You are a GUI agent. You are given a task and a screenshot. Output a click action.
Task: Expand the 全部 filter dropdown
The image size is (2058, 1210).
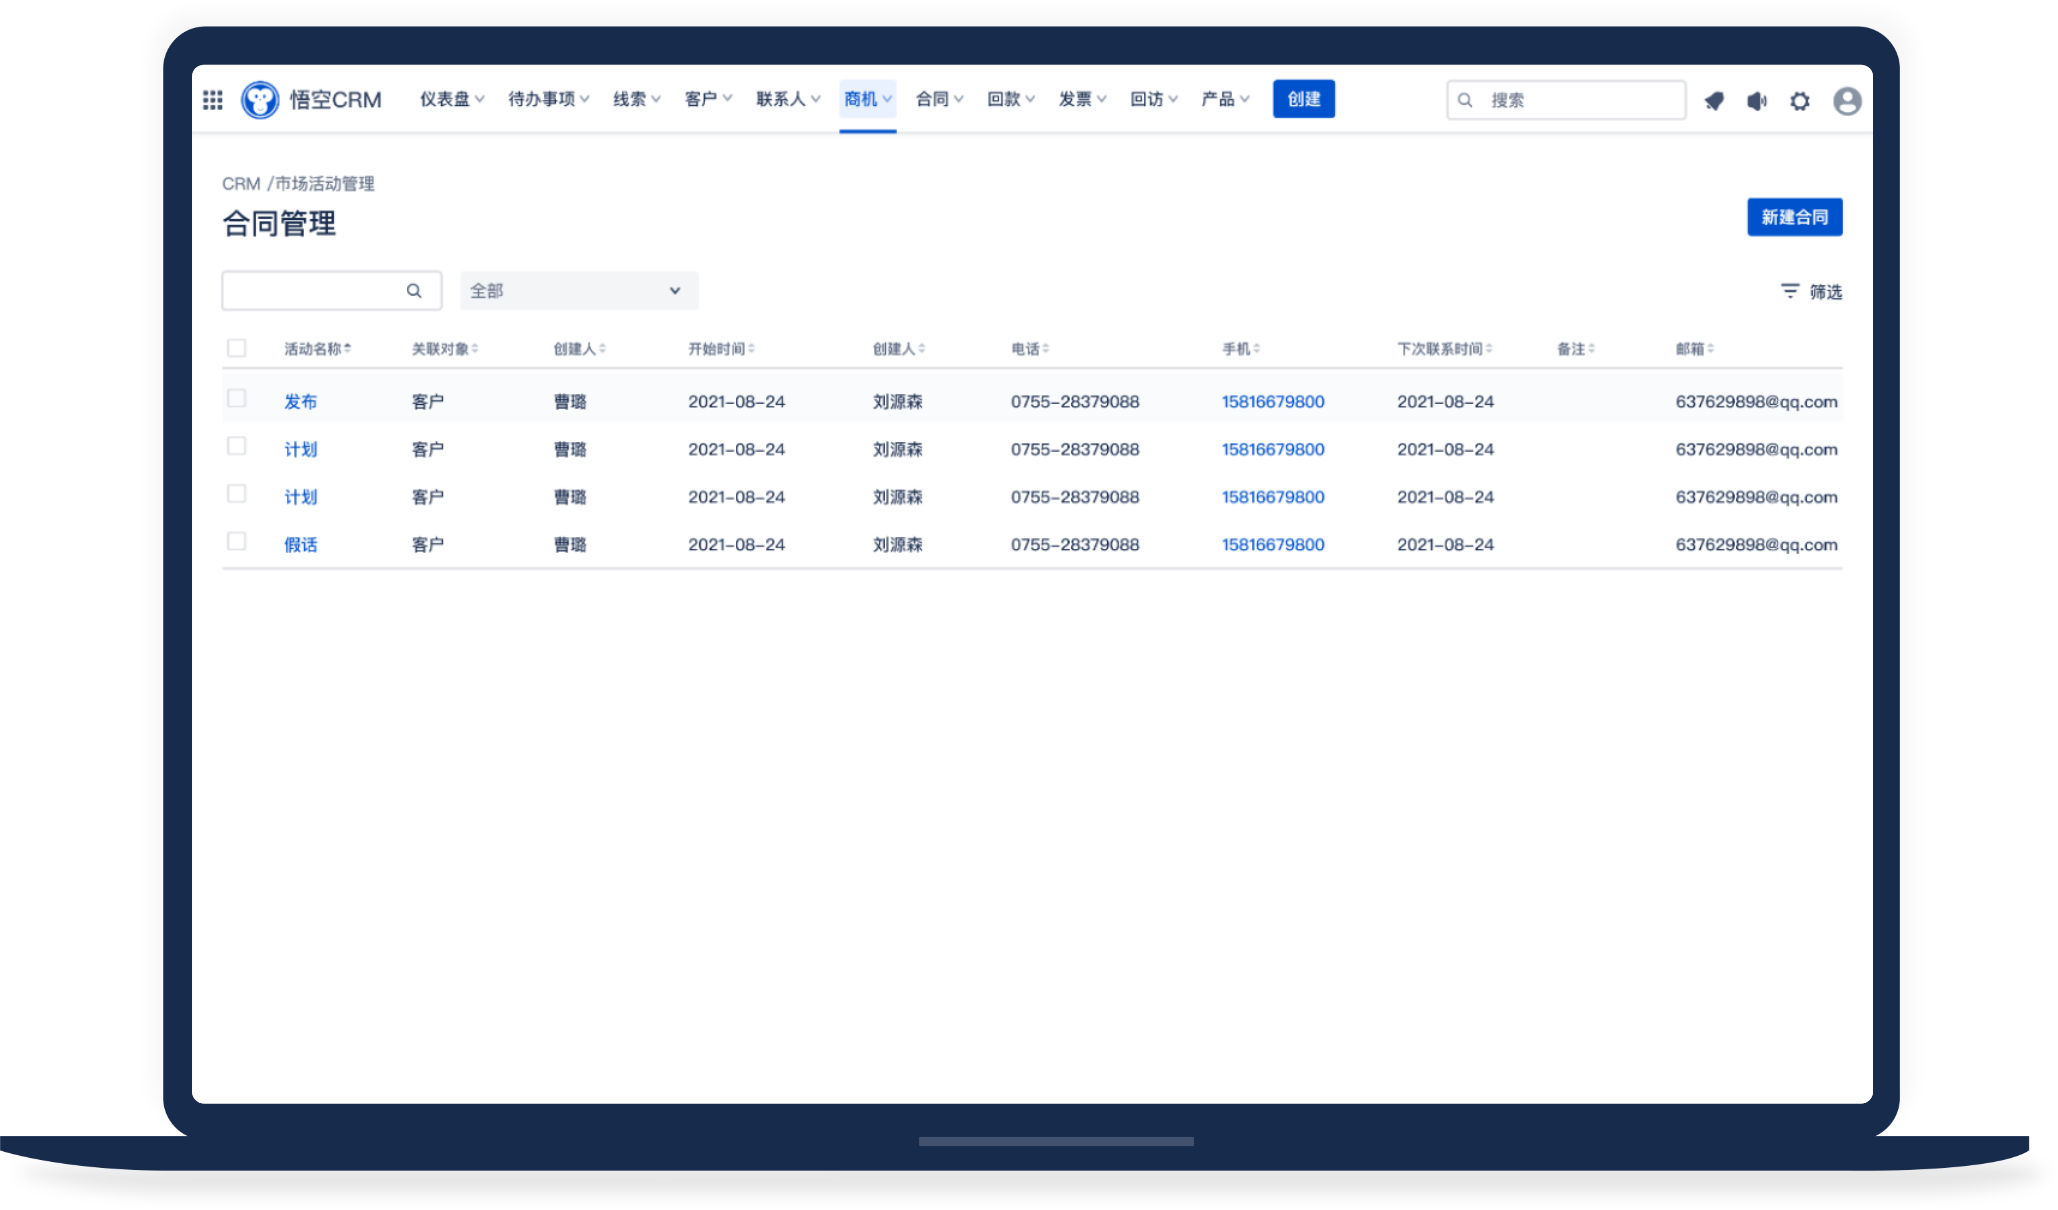tap(578, 291)
